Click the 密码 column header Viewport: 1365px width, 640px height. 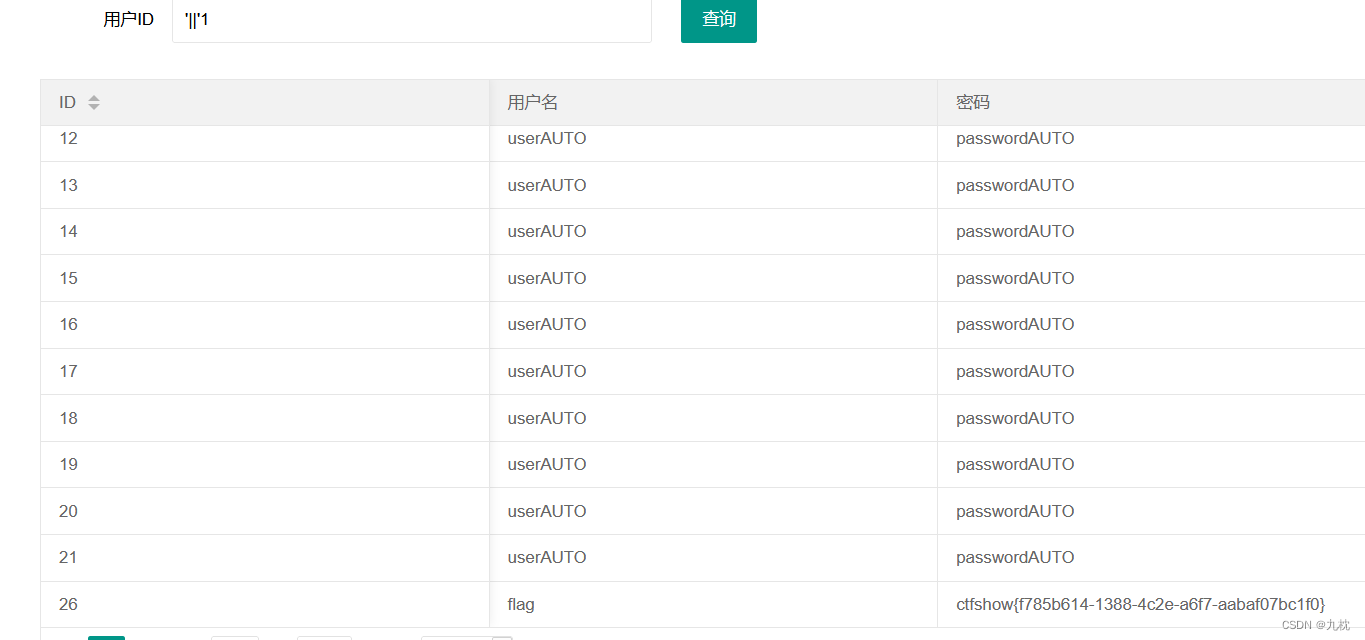tap(973, 102)
